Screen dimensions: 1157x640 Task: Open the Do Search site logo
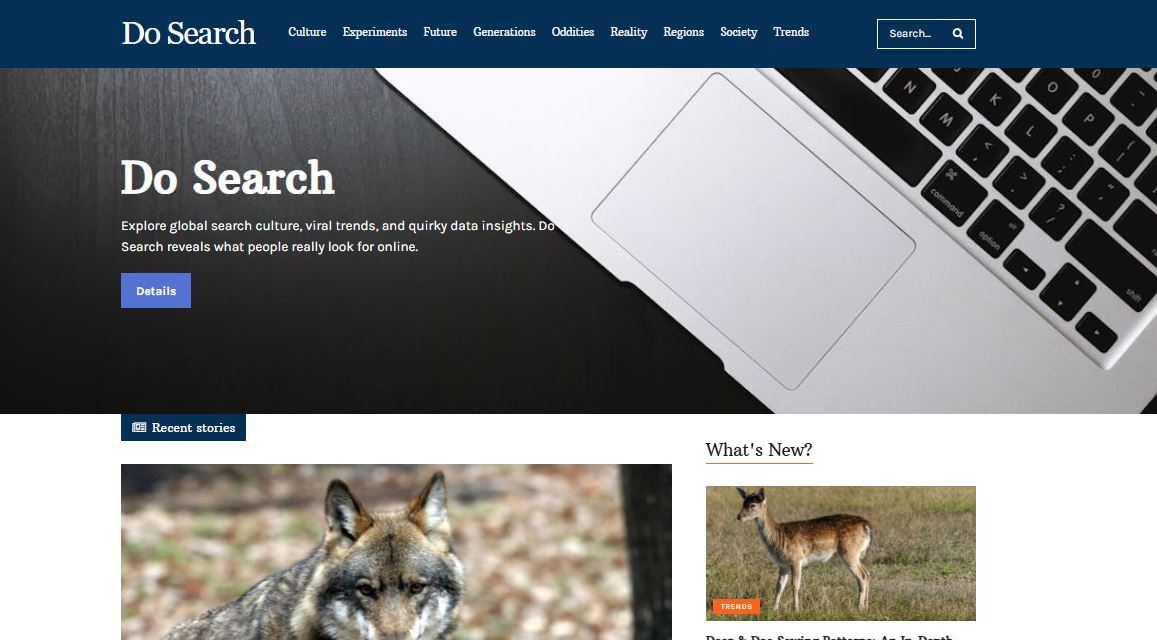(x=189, y=33)
